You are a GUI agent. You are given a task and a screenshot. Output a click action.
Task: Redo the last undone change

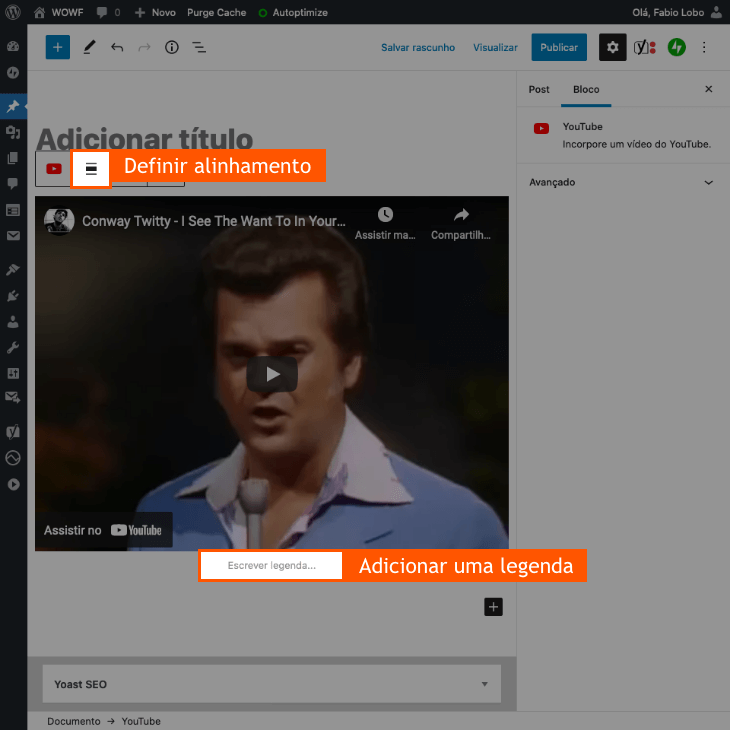144,47
